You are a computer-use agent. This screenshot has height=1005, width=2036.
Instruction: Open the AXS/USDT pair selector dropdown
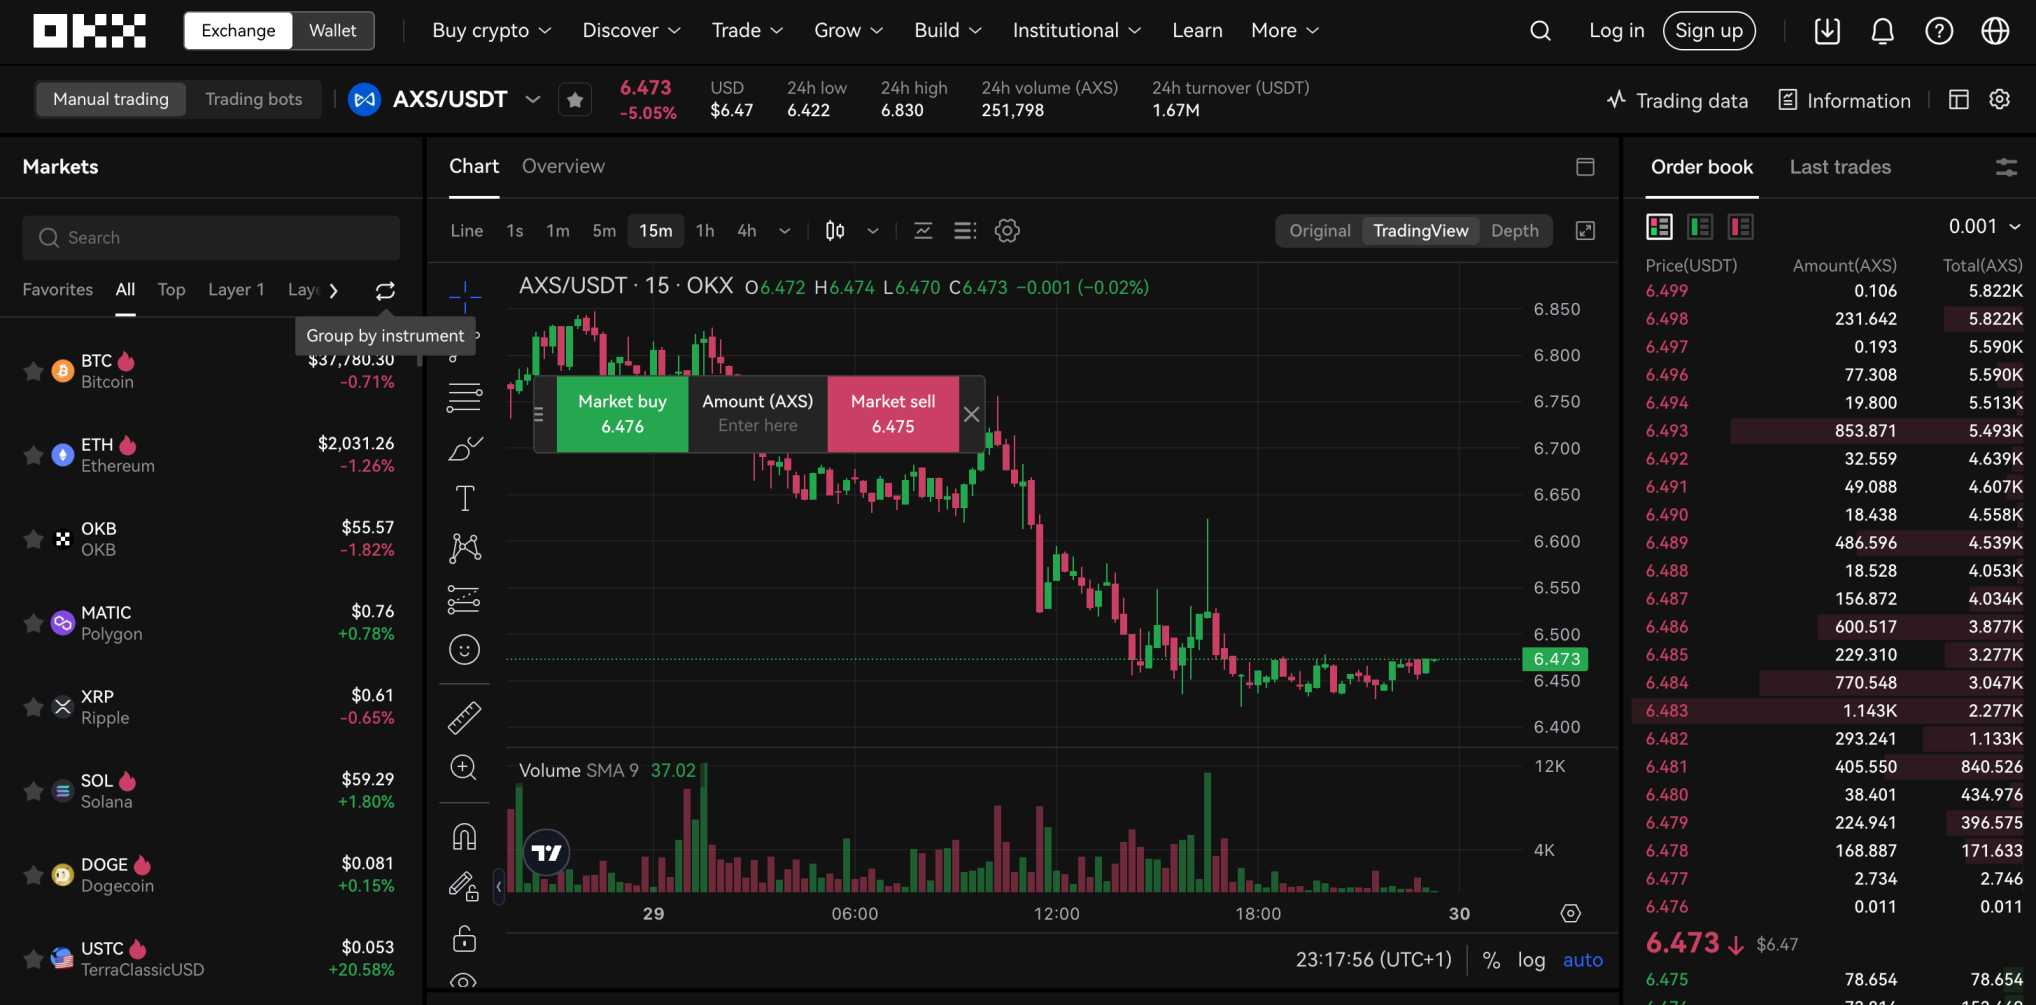tap(533, 99)
